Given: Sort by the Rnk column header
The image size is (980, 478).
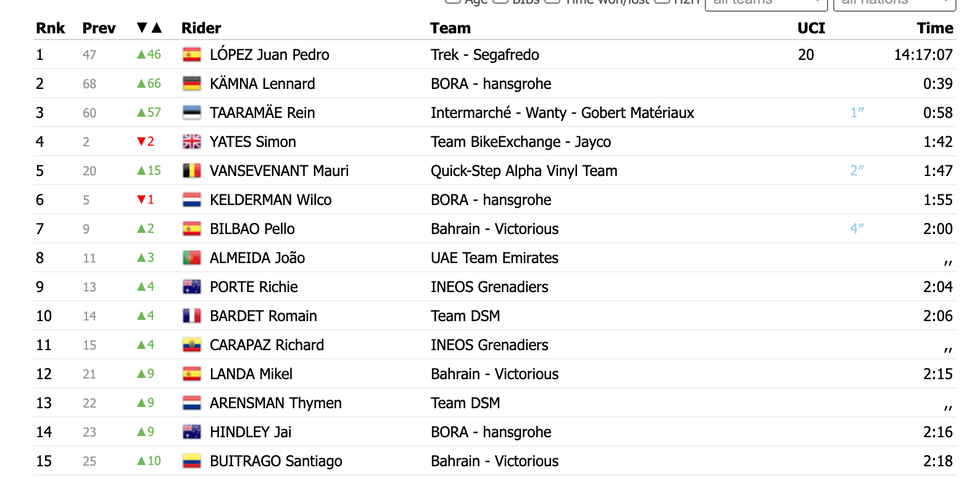Looking at the screenshot, I should pyautogui.click(x=51, y=28).
